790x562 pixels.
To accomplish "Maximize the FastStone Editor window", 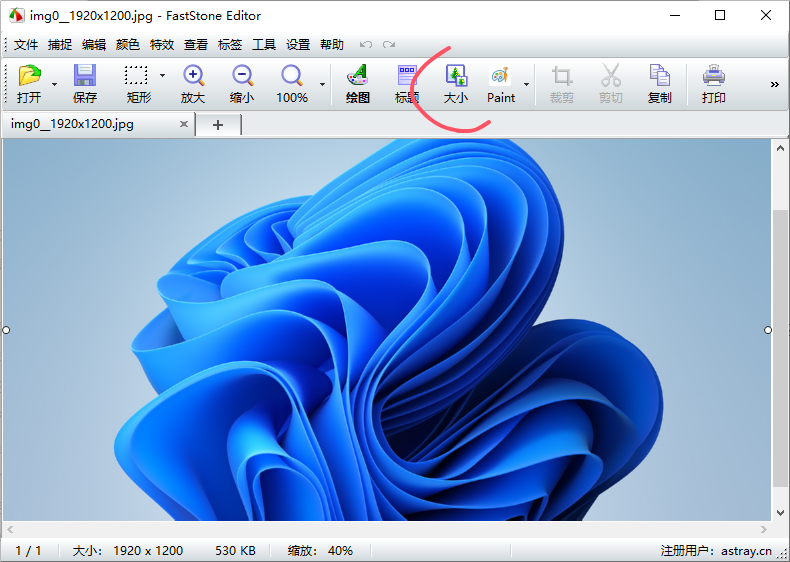I will [x=720, y=16].
